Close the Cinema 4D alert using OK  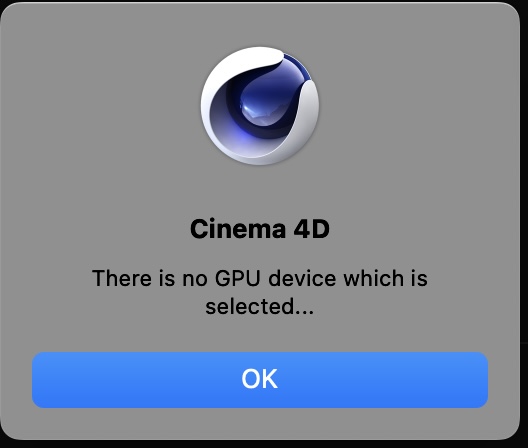point(260,380)
